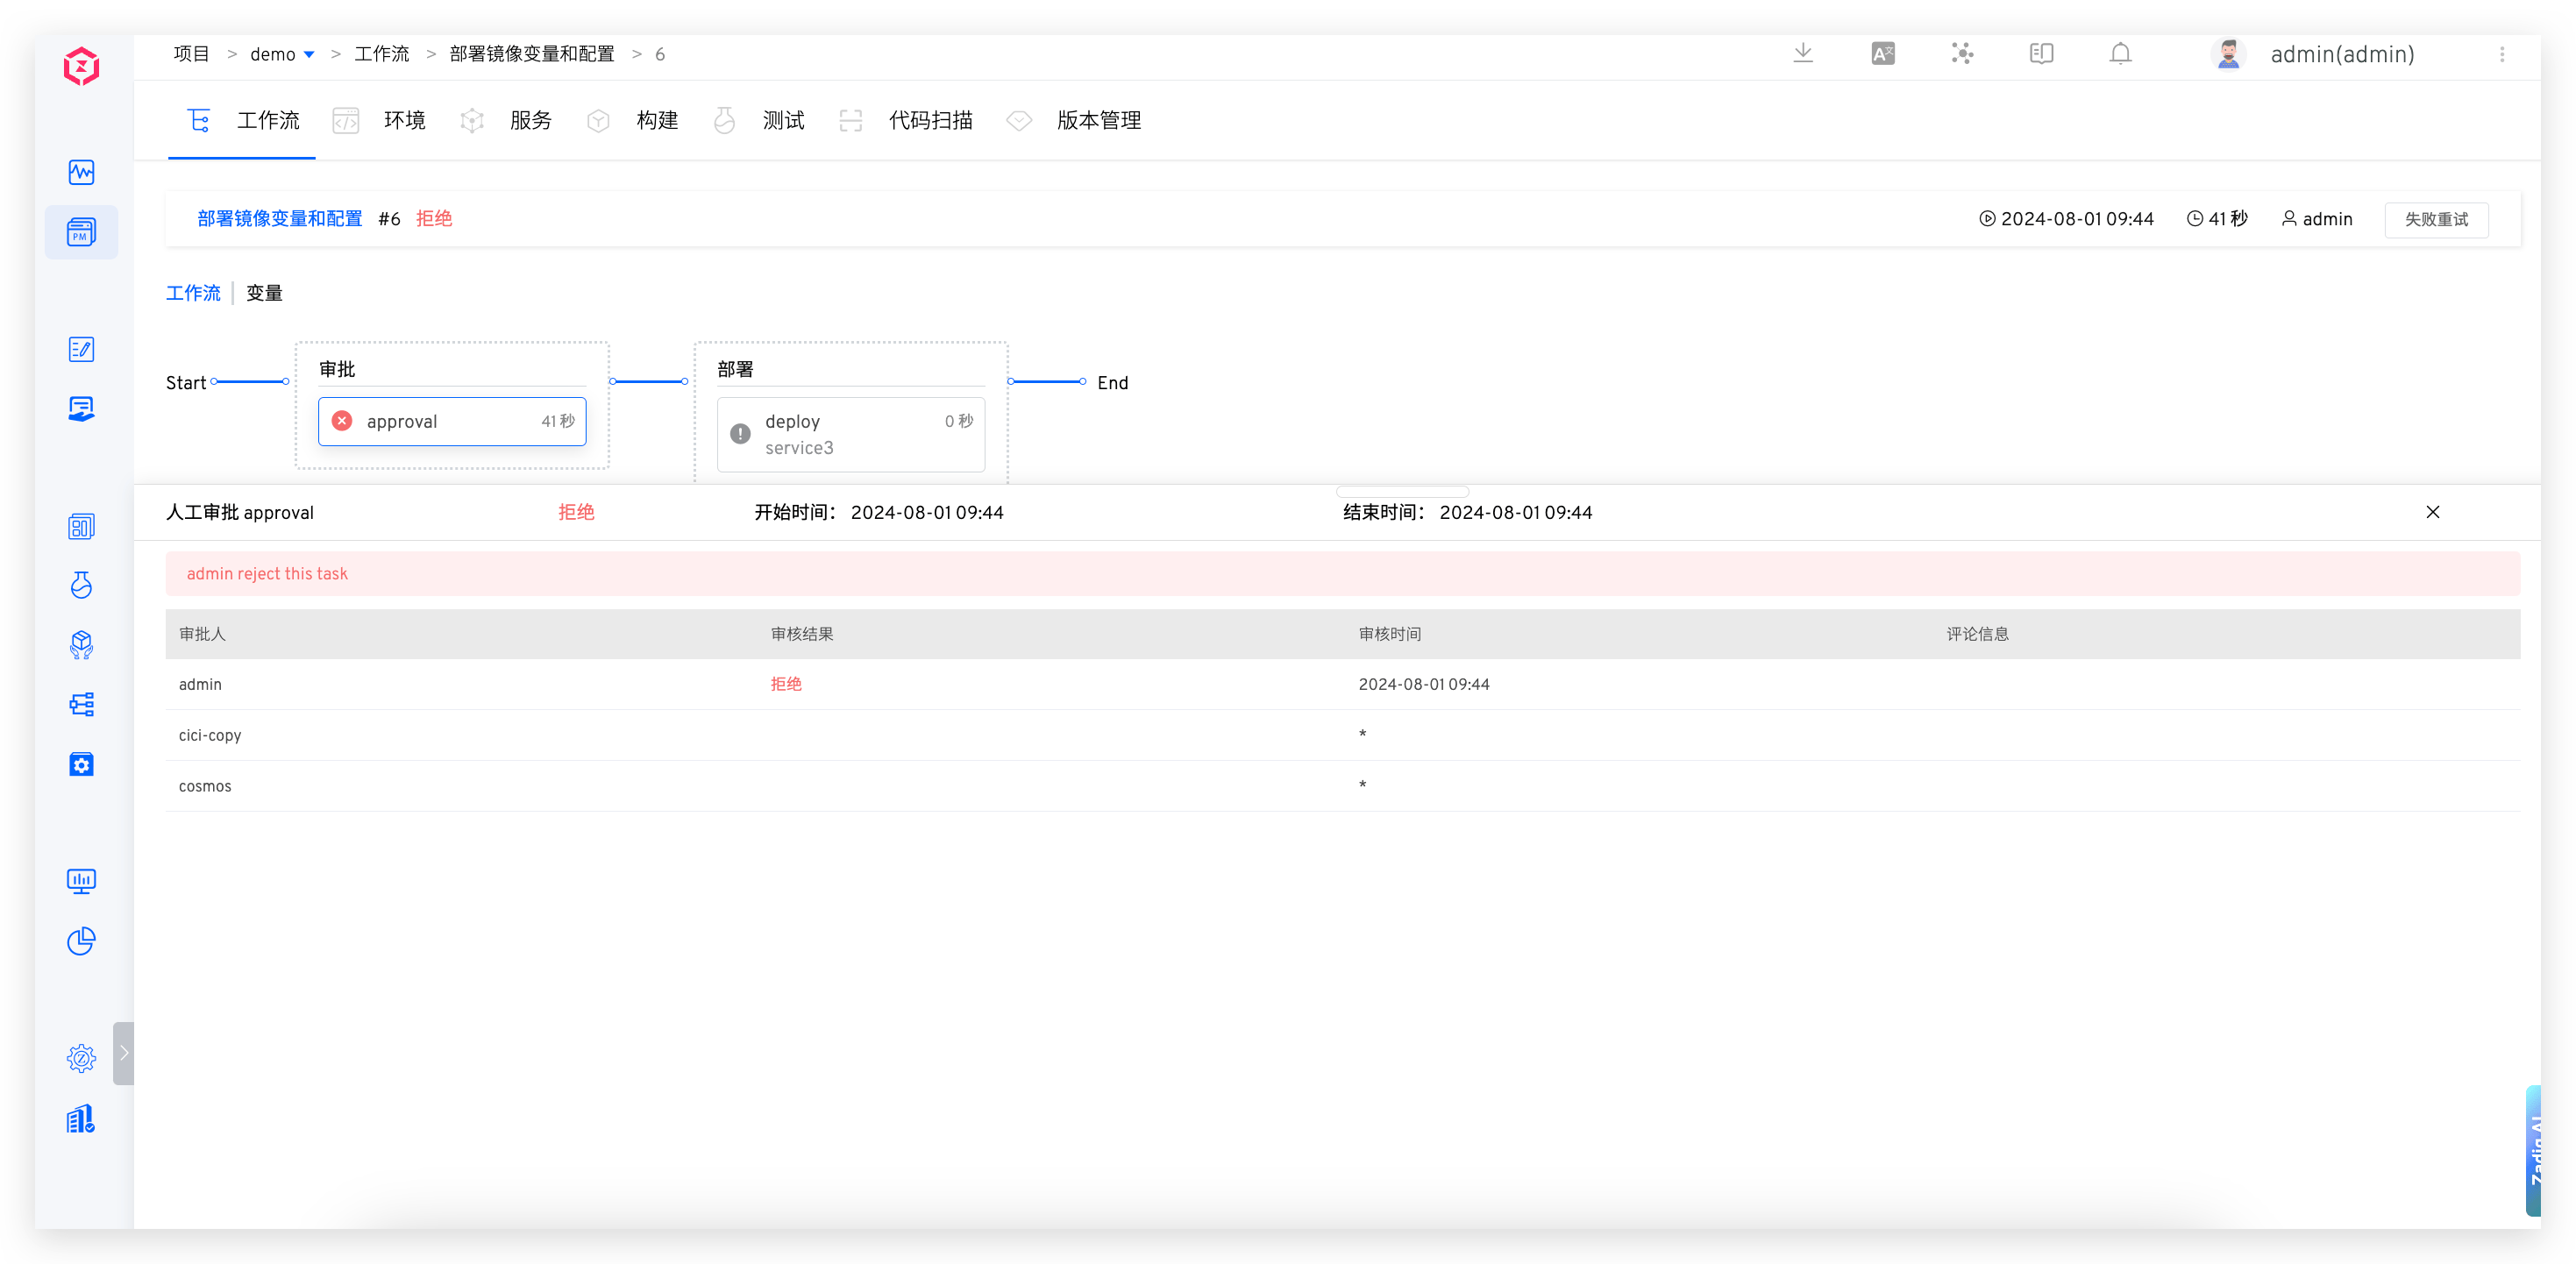Image resolution: width=2576 pixels, height=1264 pixels.
Task: Close the 人工审批 approval detail panel
Action: (2433, 512)
